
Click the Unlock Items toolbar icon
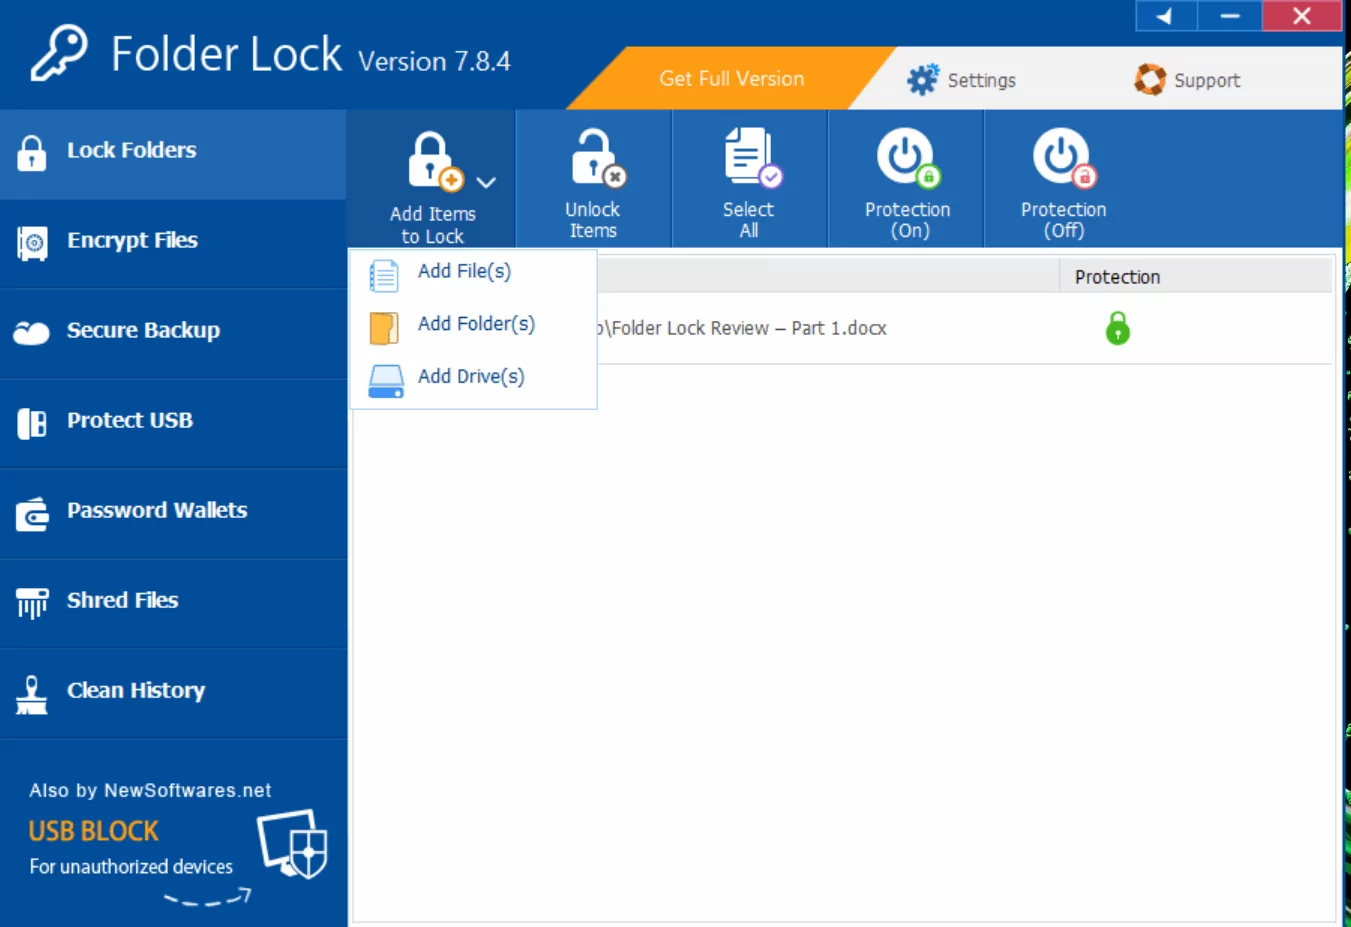click(x=593, y=178)
